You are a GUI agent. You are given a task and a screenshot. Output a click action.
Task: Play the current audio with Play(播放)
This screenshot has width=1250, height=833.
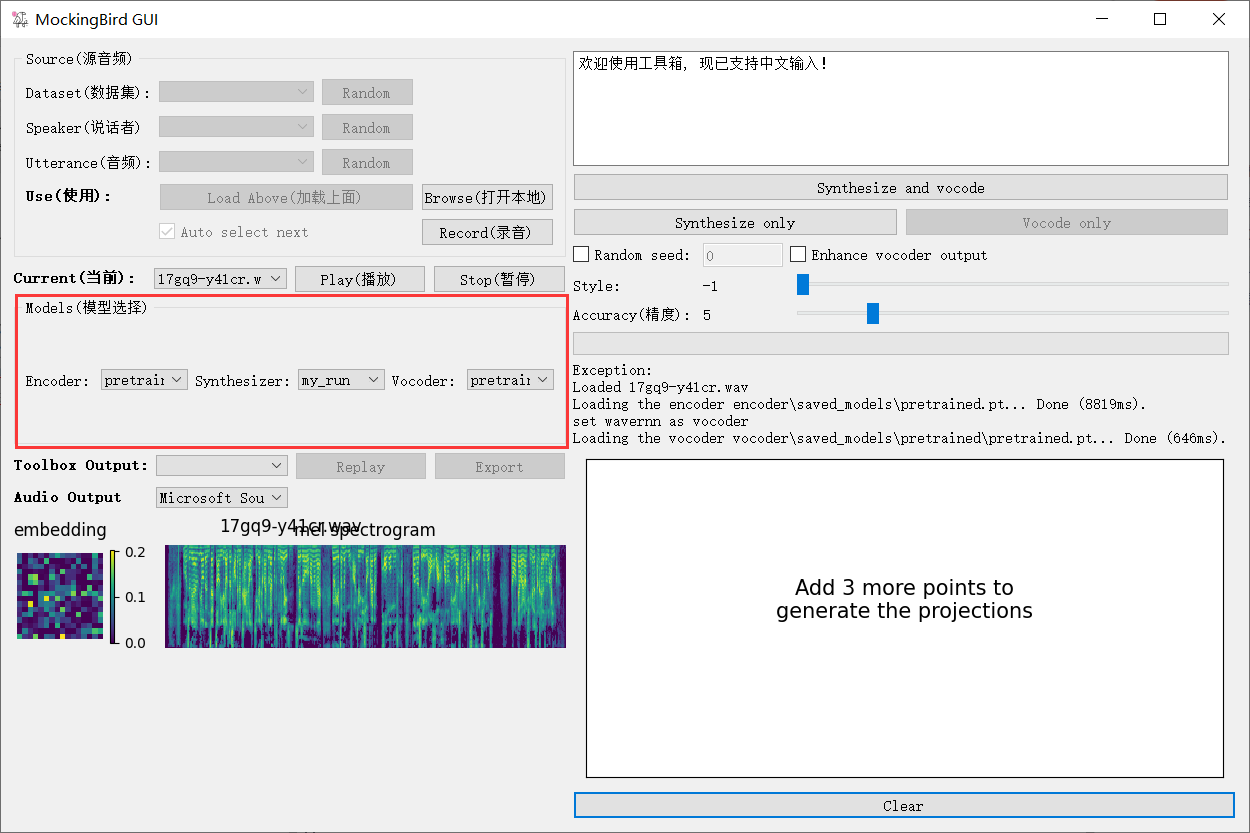[x=359, y=279]
